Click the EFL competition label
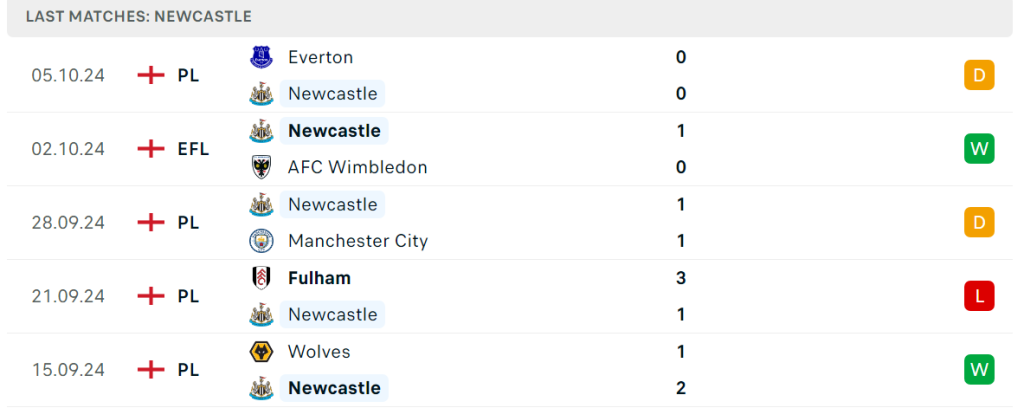 click(193, 149)
